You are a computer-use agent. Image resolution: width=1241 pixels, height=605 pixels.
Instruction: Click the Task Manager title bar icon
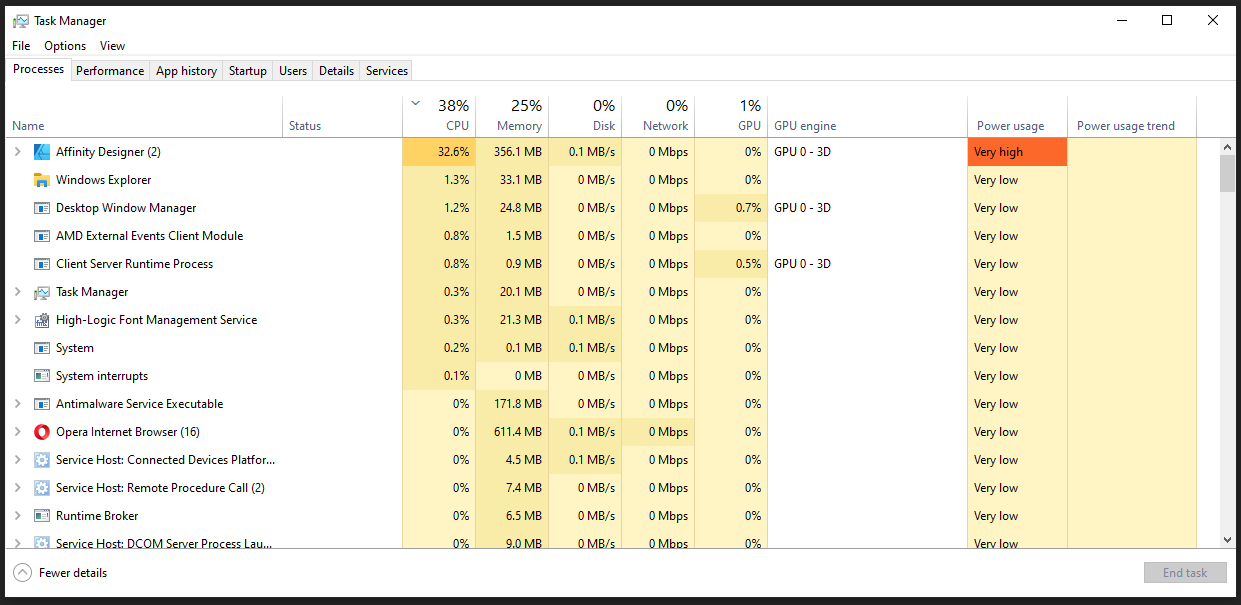coord(20,20)
